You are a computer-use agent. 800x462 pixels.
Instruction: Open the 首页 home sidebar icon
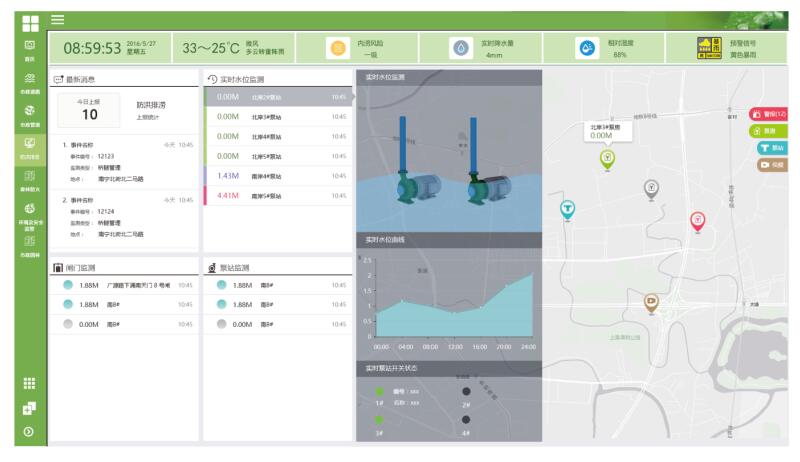coord(29,48)
